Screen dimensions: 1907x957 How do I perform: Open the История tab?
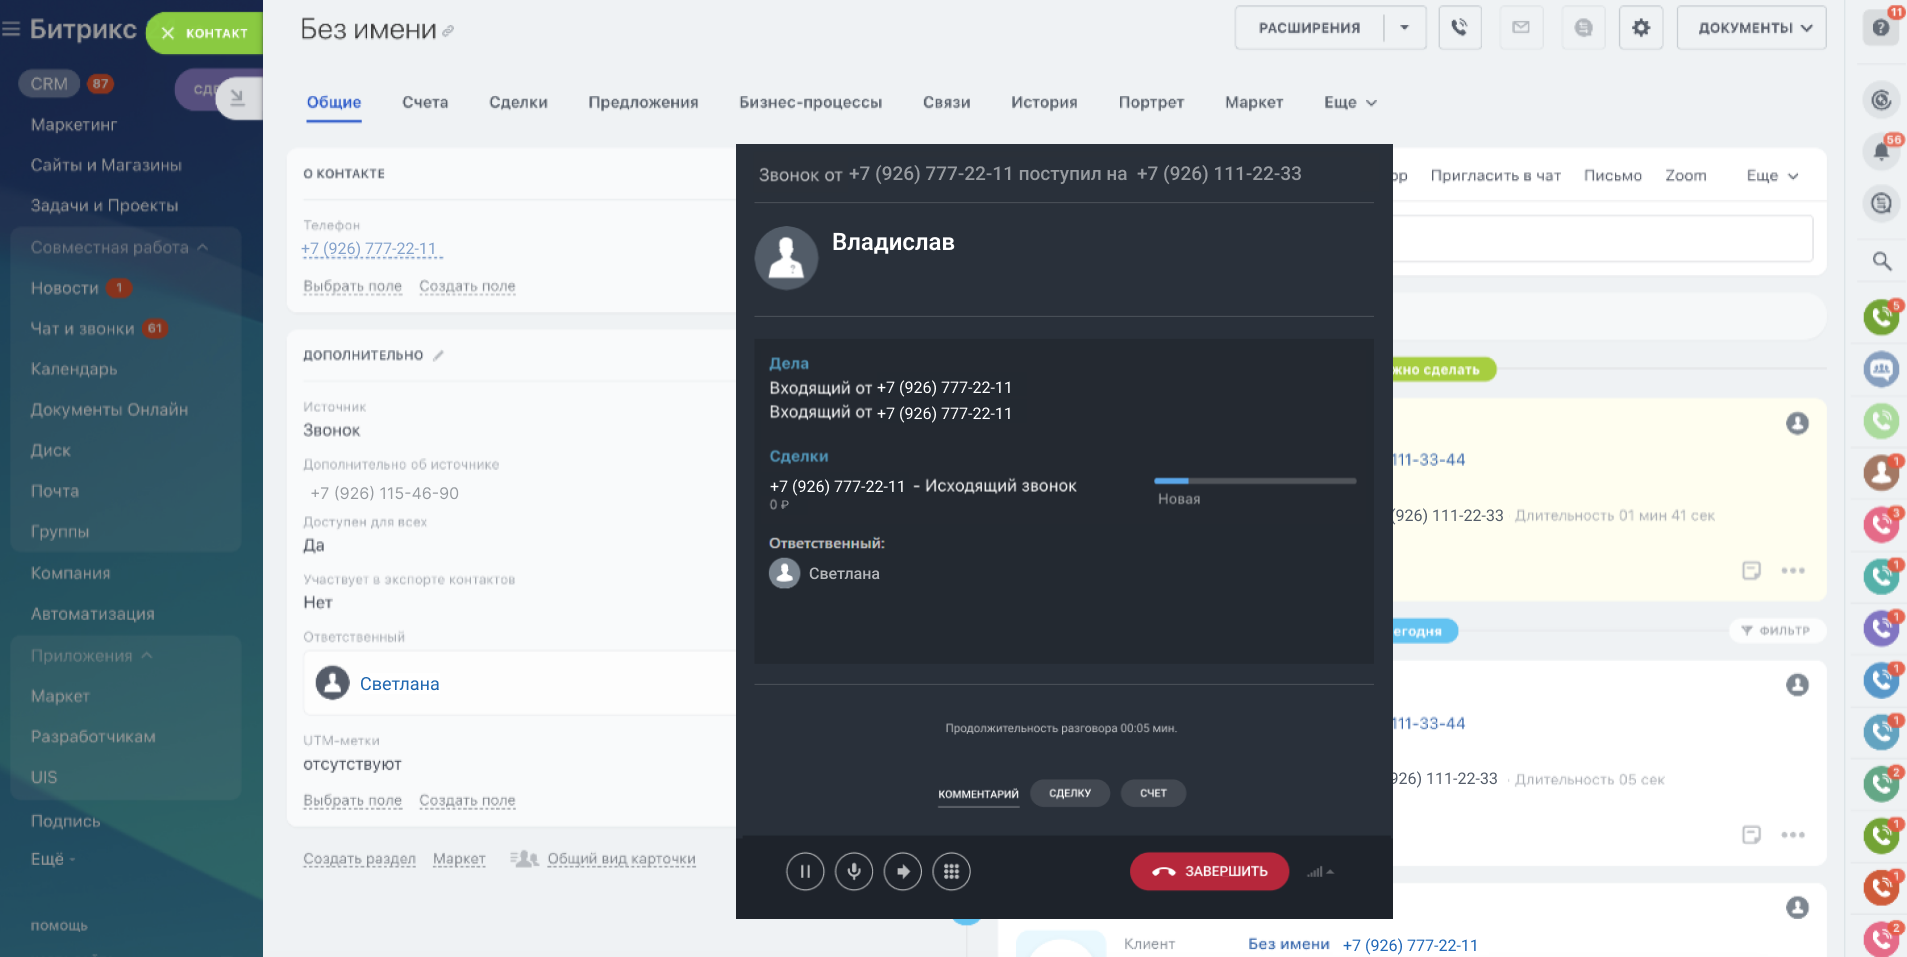1043,102
